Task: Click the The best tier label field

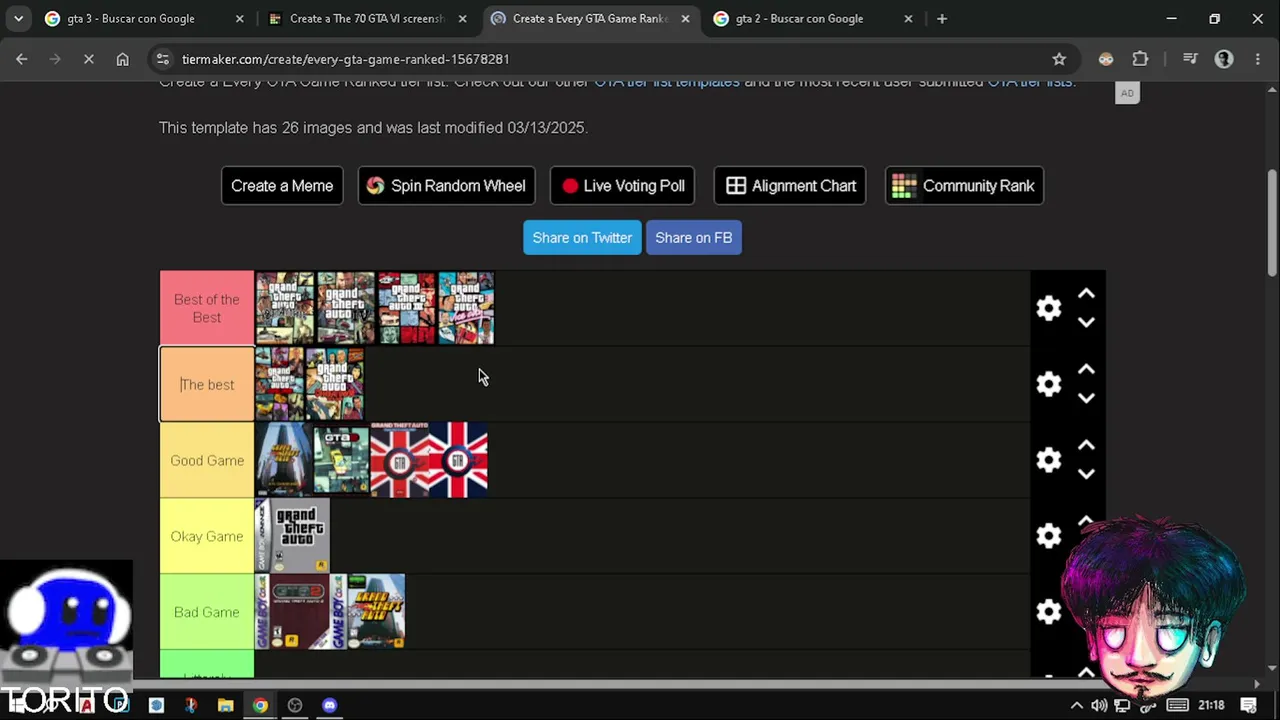Action: (x=207, y=384)
